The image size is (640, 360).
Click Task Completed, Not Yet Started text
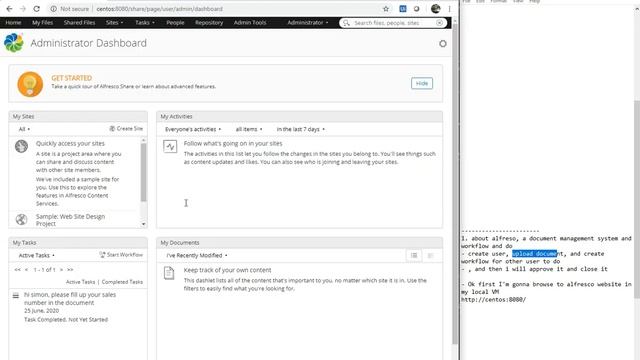click(66, 320)
